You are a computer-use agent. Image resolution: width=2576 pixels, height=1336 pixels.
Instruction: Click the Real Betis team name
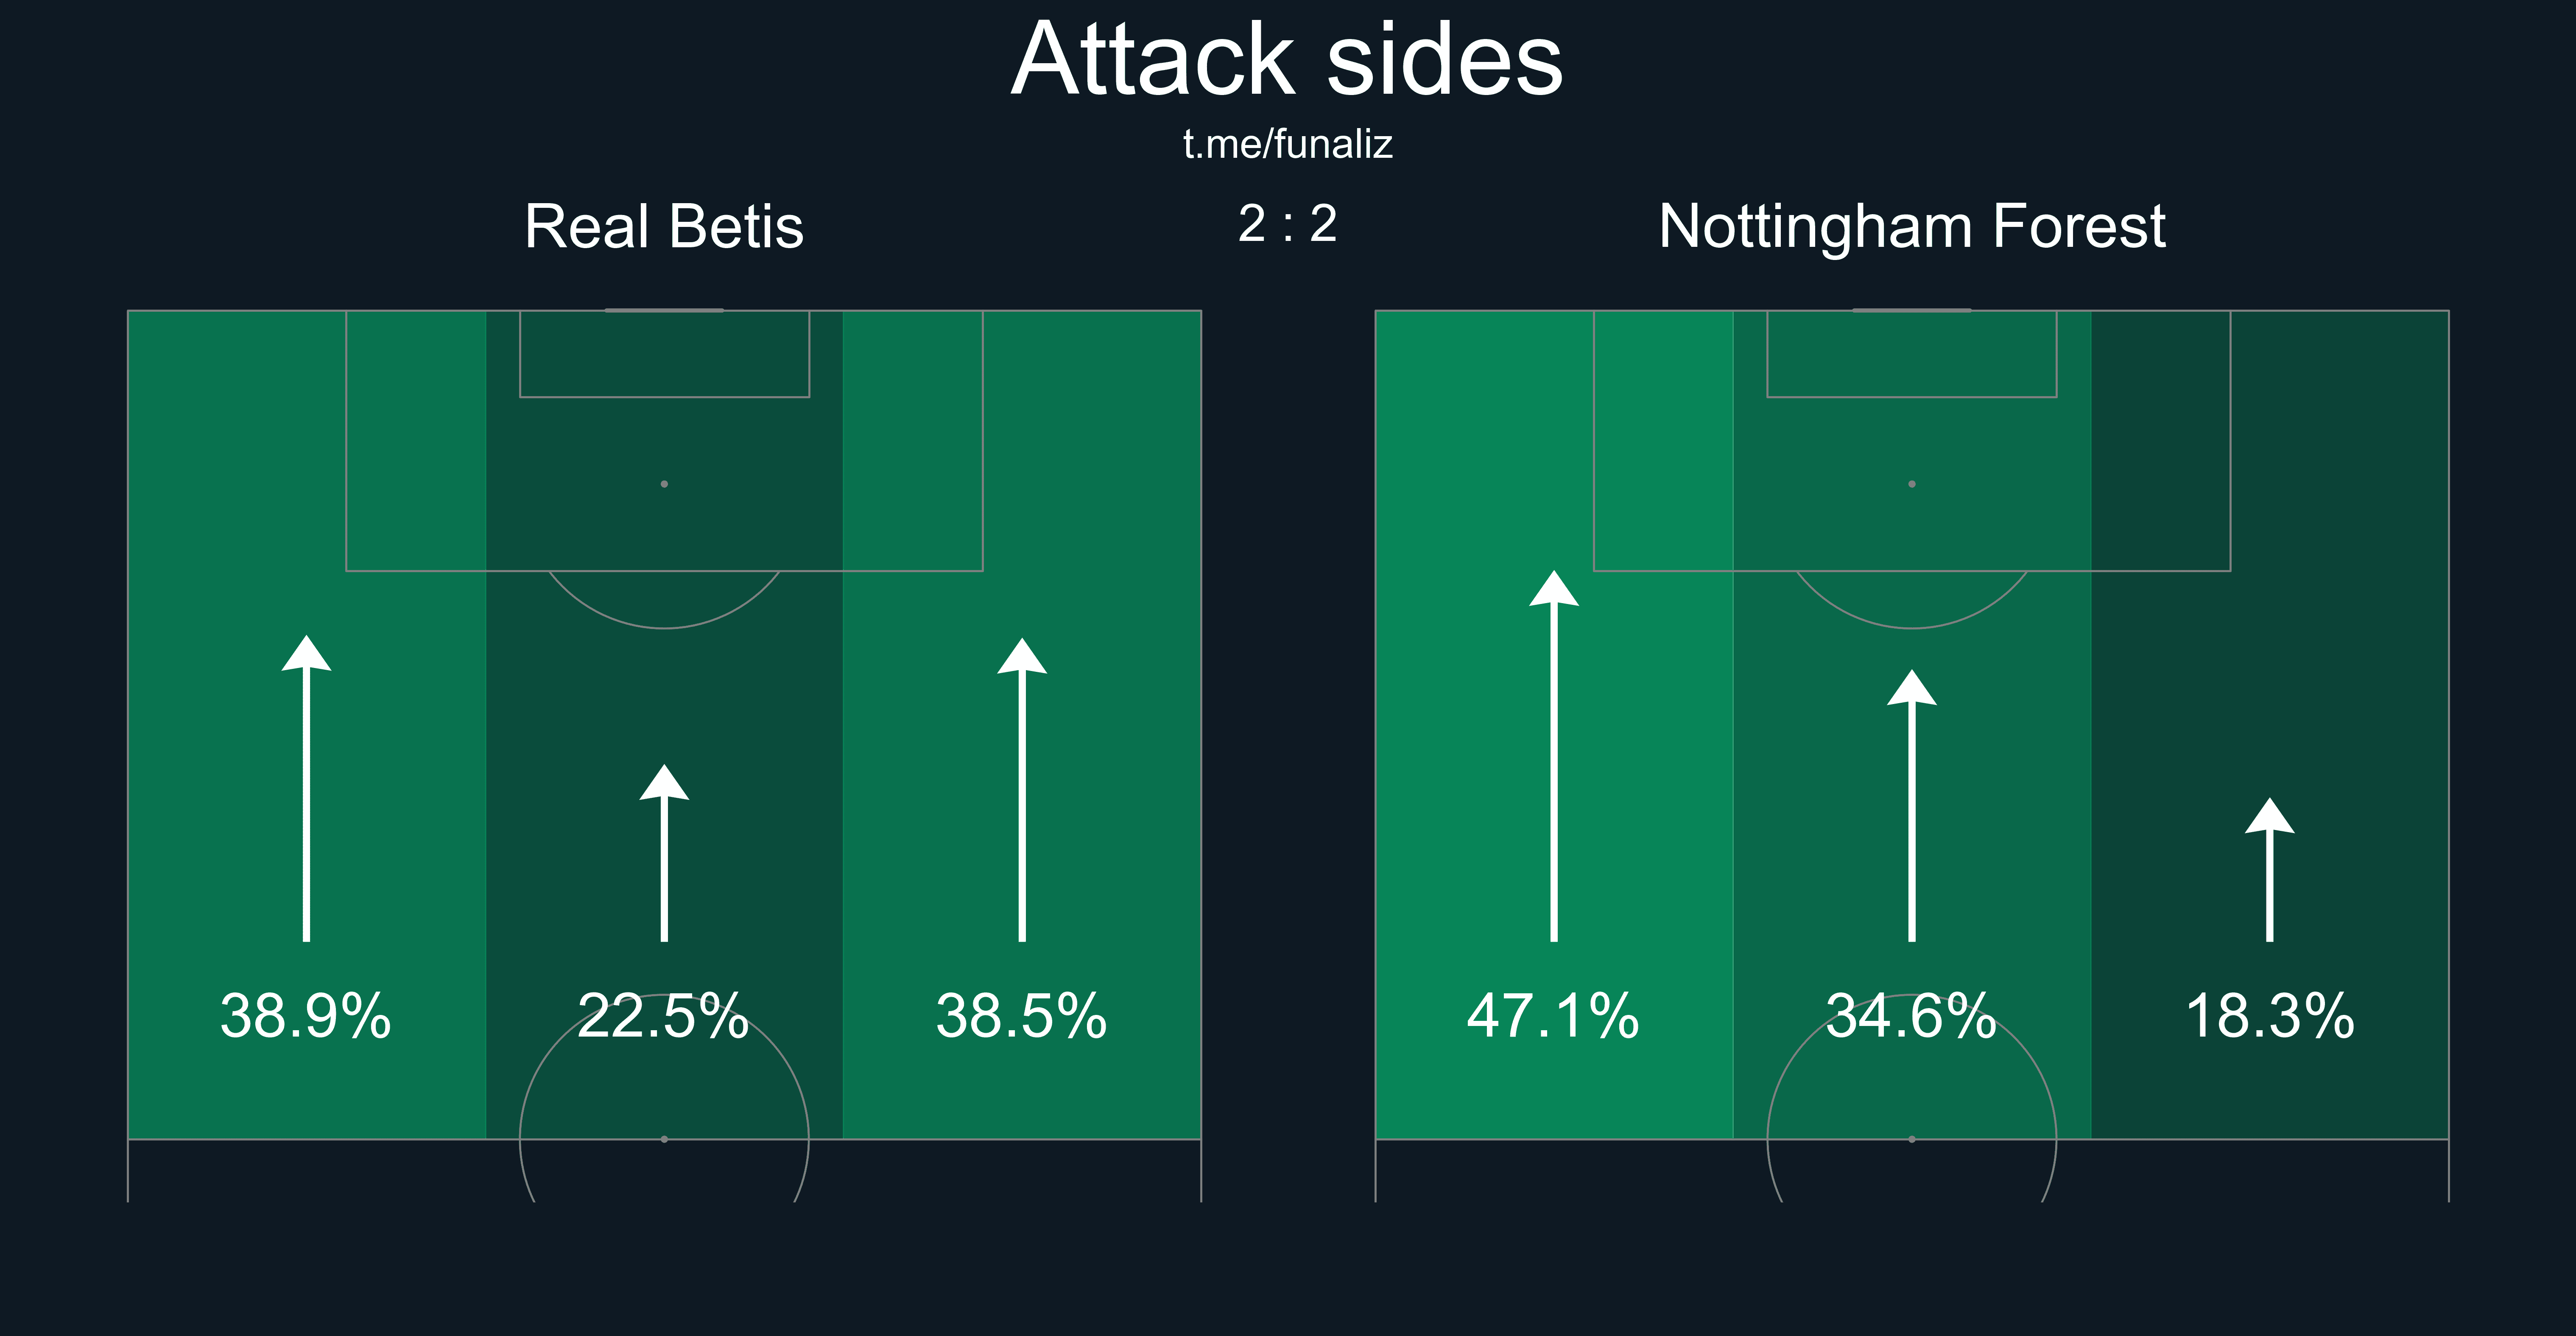point(664,226)
